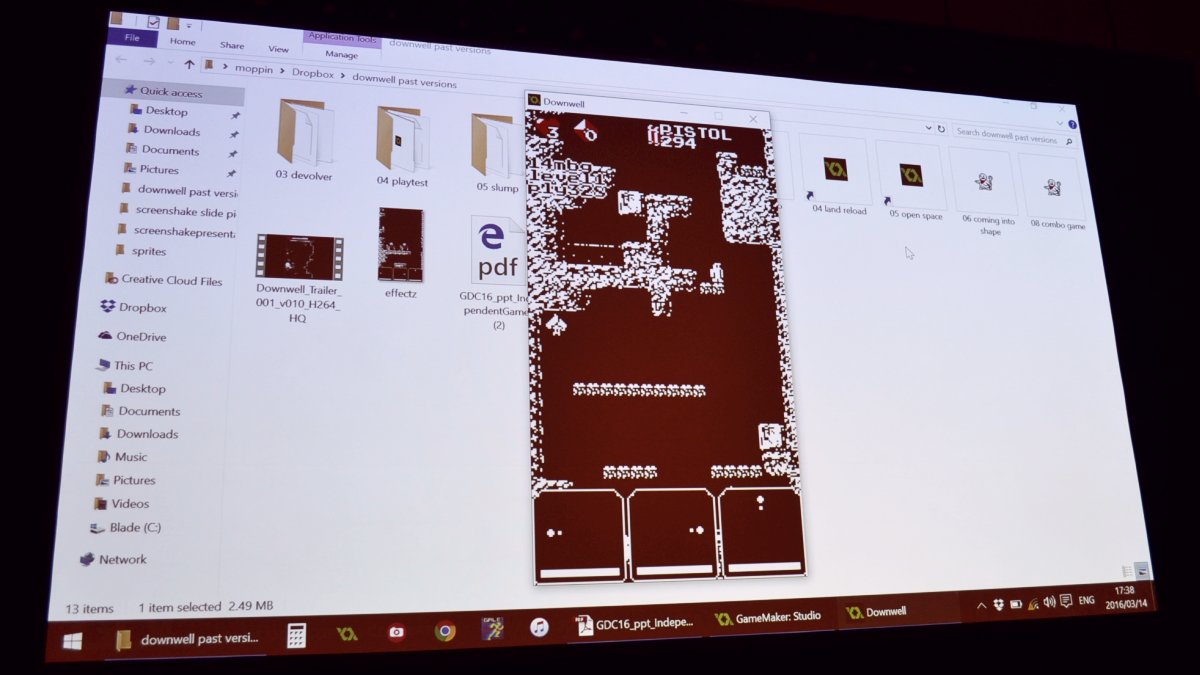Image resolution: width=1200 pixels, height=675 pixels.
Task: Open the View ribbon tab
Action: 278,48
